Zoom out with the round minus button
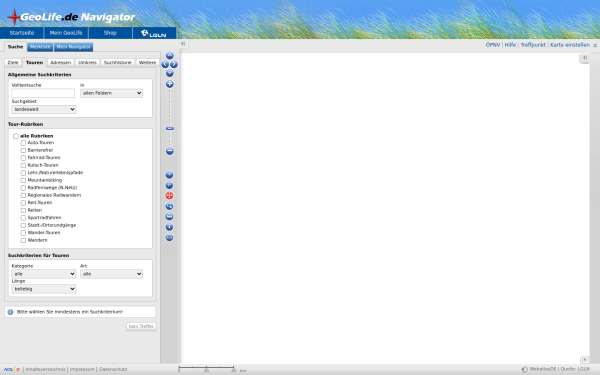The width and height of the screenshot is (600, 375). coord(170,151)
